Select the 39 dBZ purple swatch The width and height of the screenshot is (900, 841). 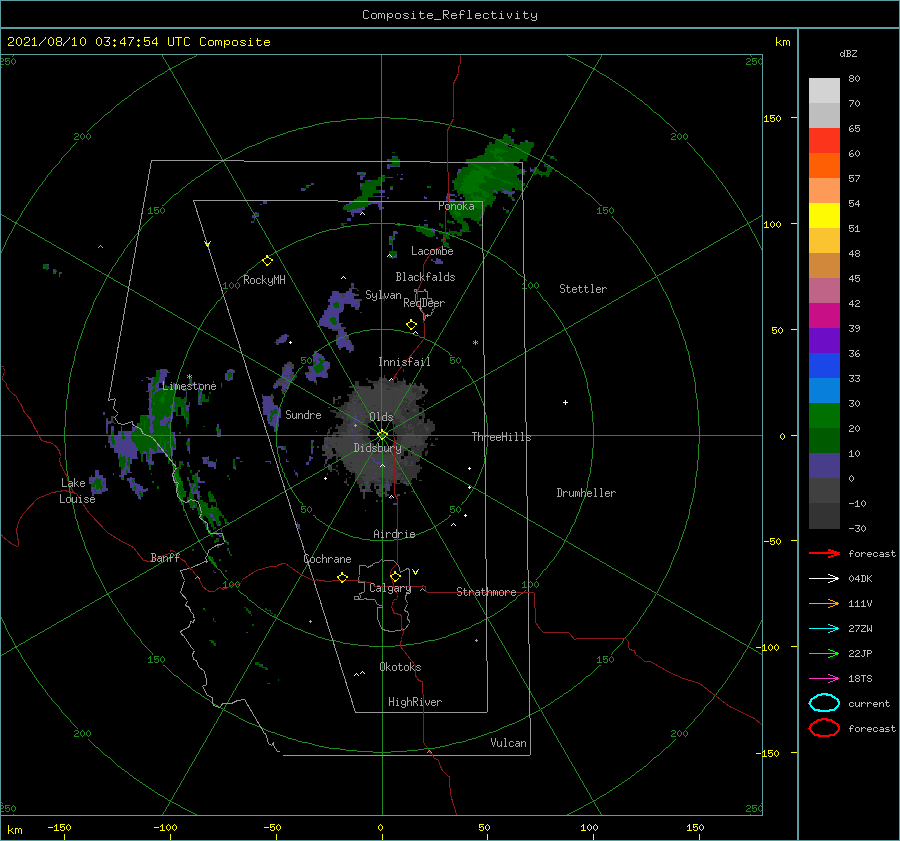coord(824,340)
